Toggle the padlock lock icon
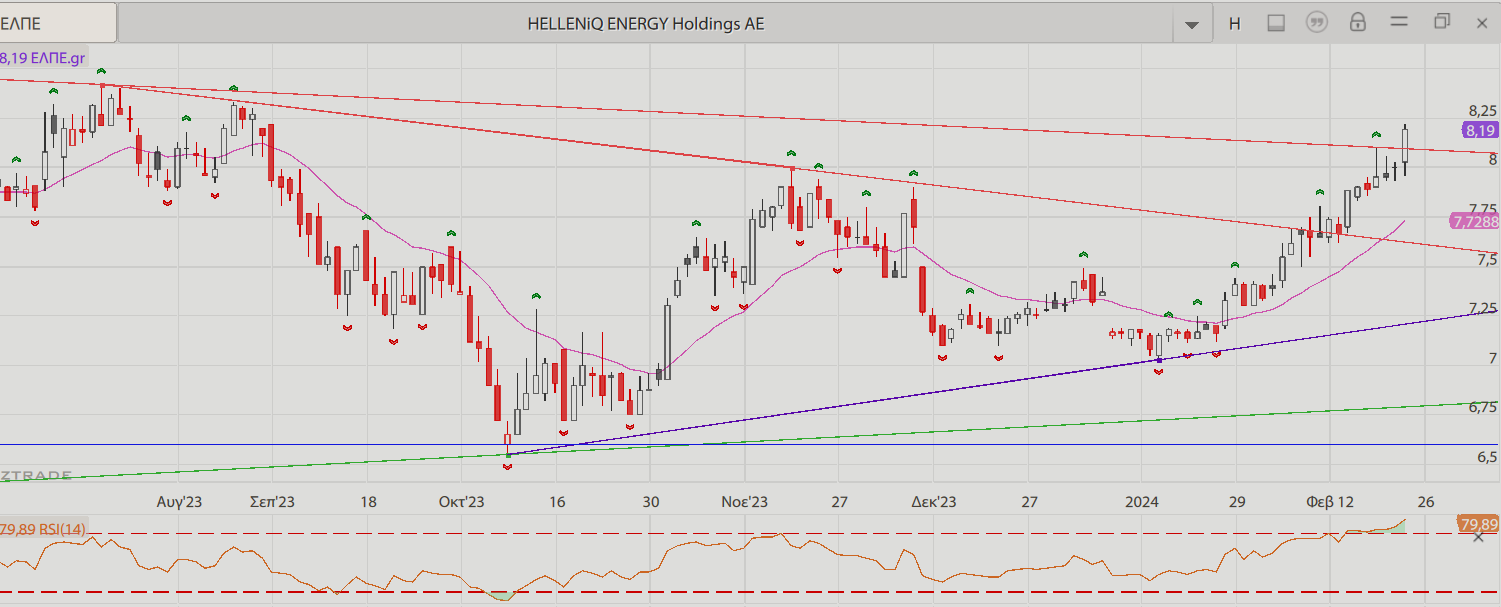 pos(1358,22)
